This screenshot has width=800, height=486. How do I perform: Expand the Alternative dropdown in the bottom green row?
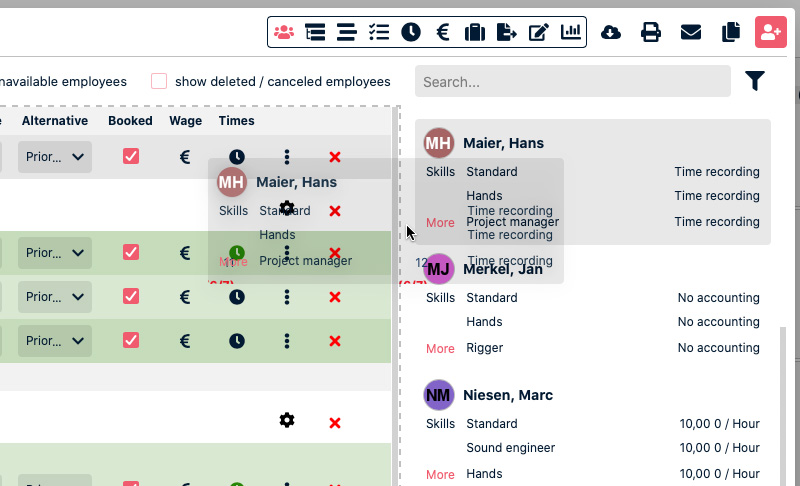point(55,340)
